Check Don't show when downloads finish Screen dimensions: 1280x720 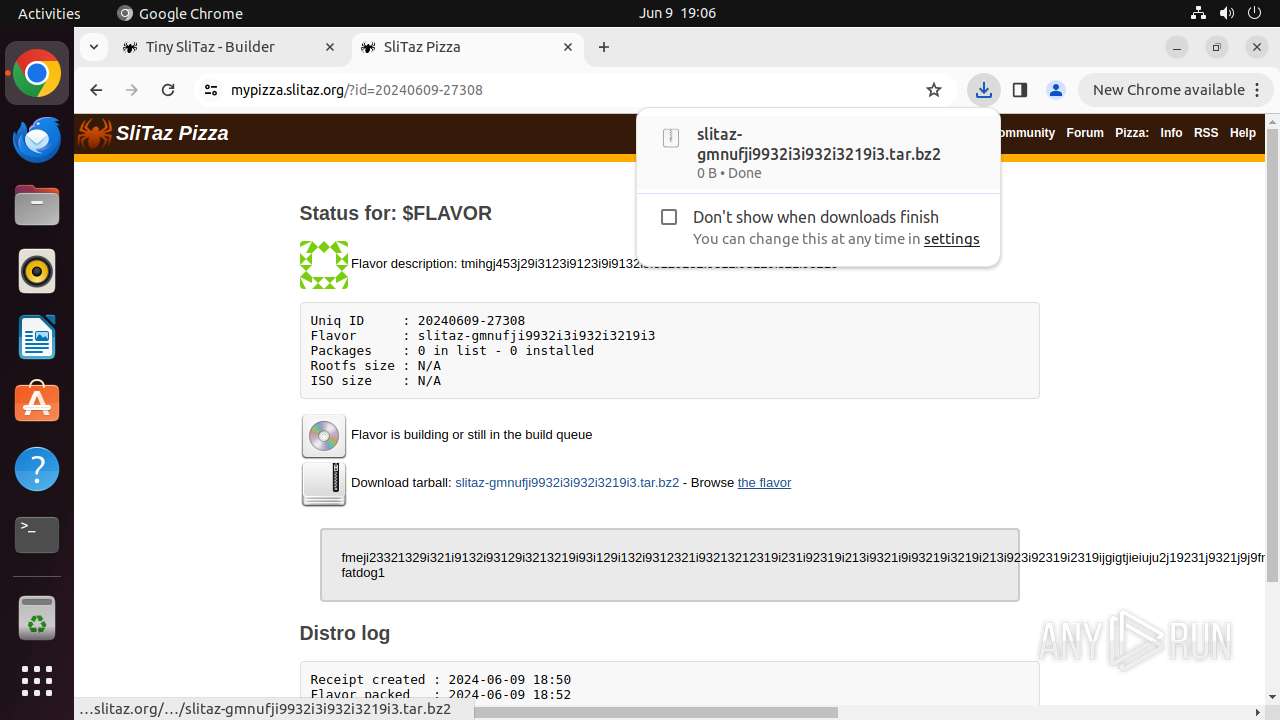pos(669,217)
